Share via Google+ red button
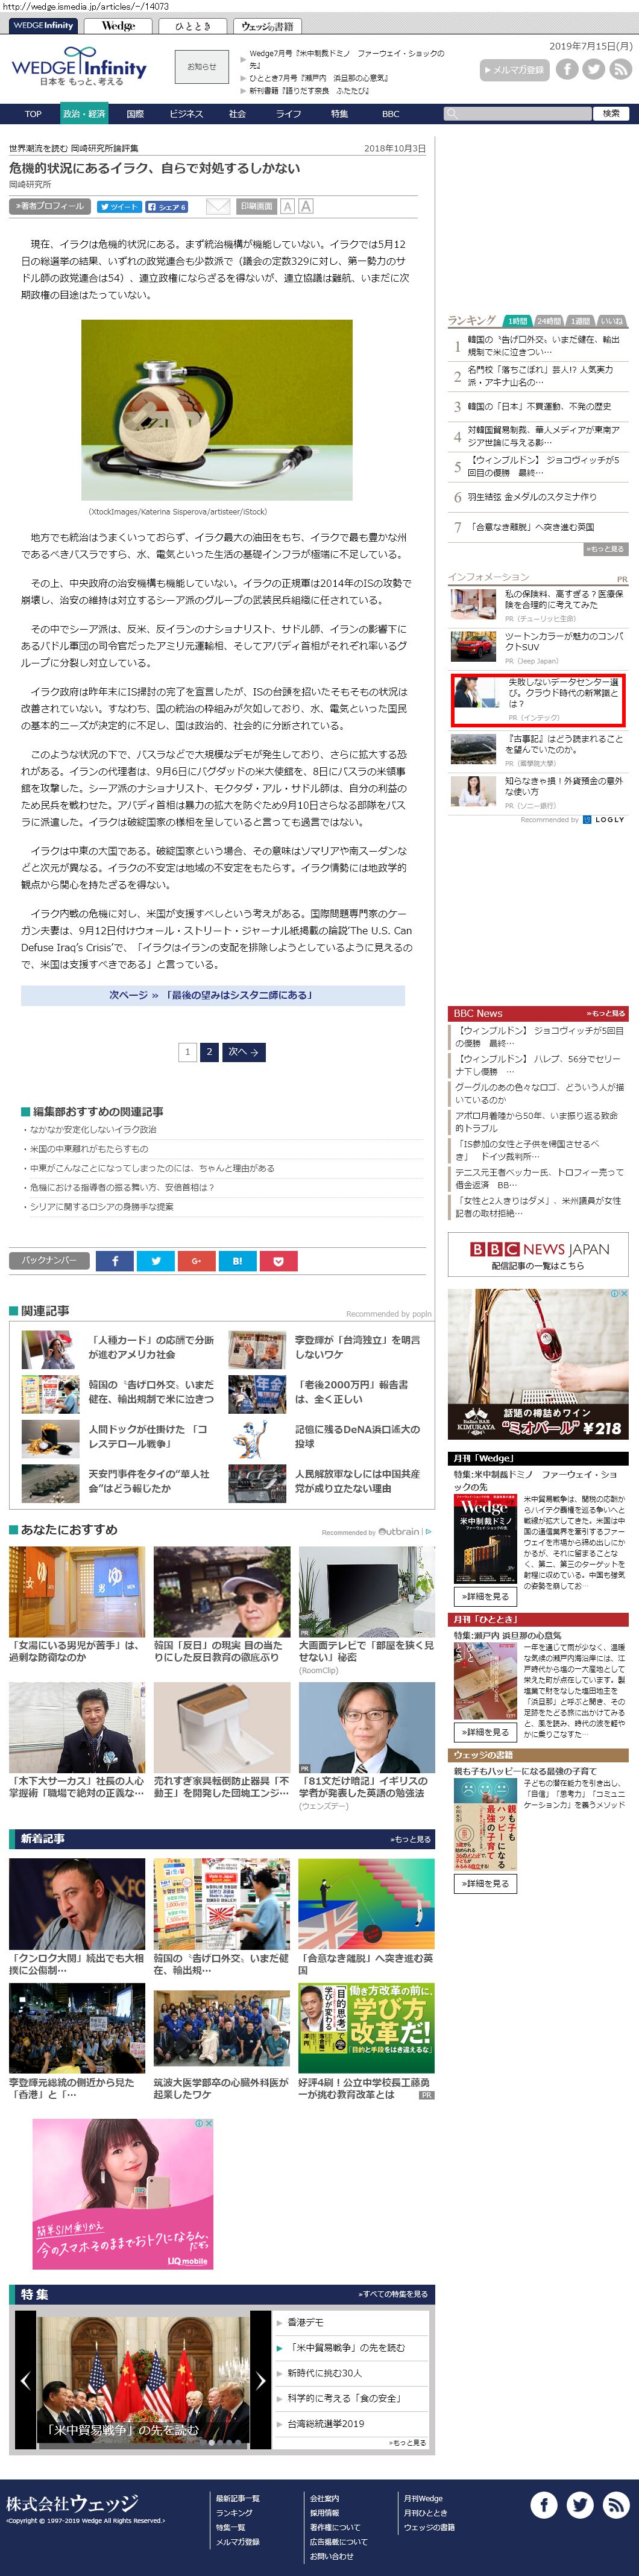This screenshot has width=639, height=2576. [196, 1261]
